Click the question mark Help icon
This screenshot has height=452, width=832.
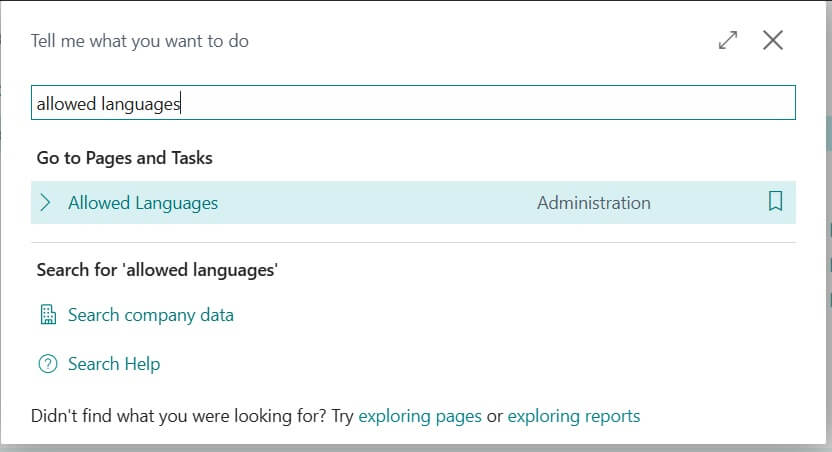click(47, 364)
